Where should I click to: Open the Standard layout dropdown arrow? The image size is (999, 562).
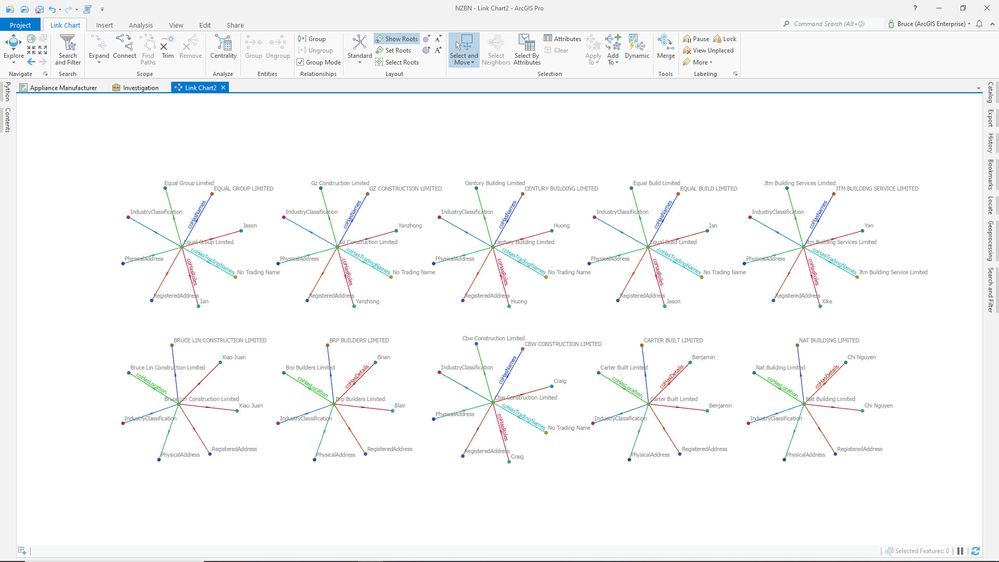(359, 62)
